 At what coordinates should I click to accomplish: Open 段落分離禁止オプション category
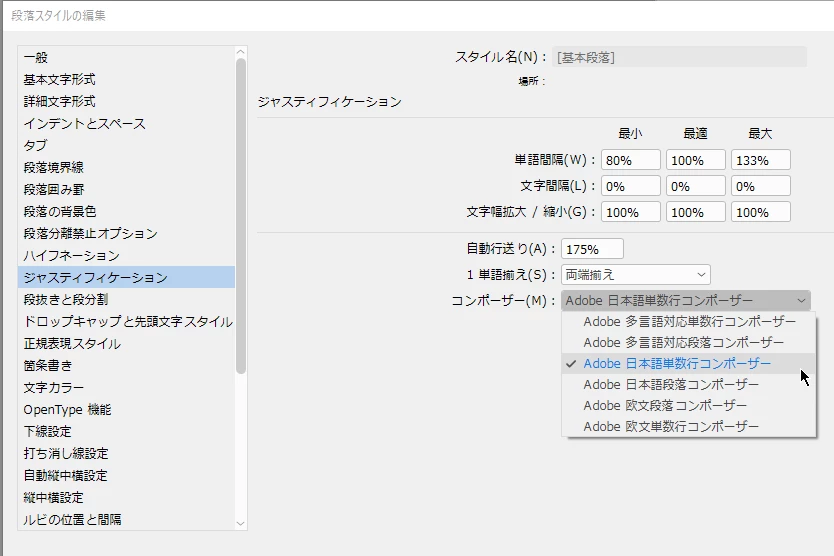click(x=126, y=233)
